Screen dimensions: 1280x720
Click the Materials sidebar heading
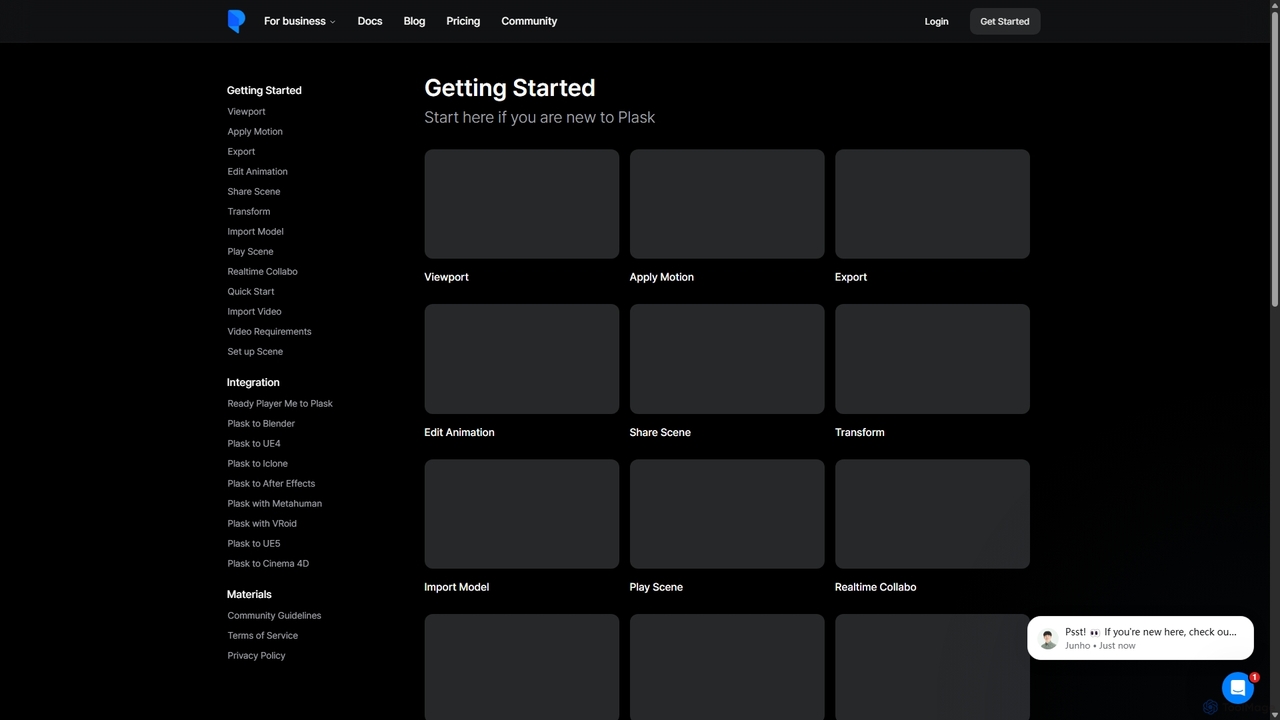[249, 594]
